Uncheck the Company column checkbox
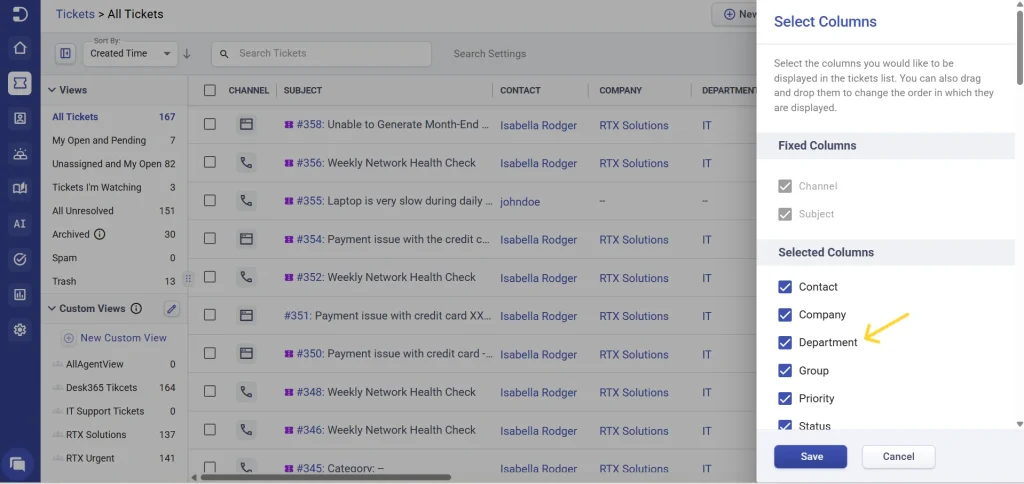The width and height of the screenshot is (1024, 484). pos(785,315)
